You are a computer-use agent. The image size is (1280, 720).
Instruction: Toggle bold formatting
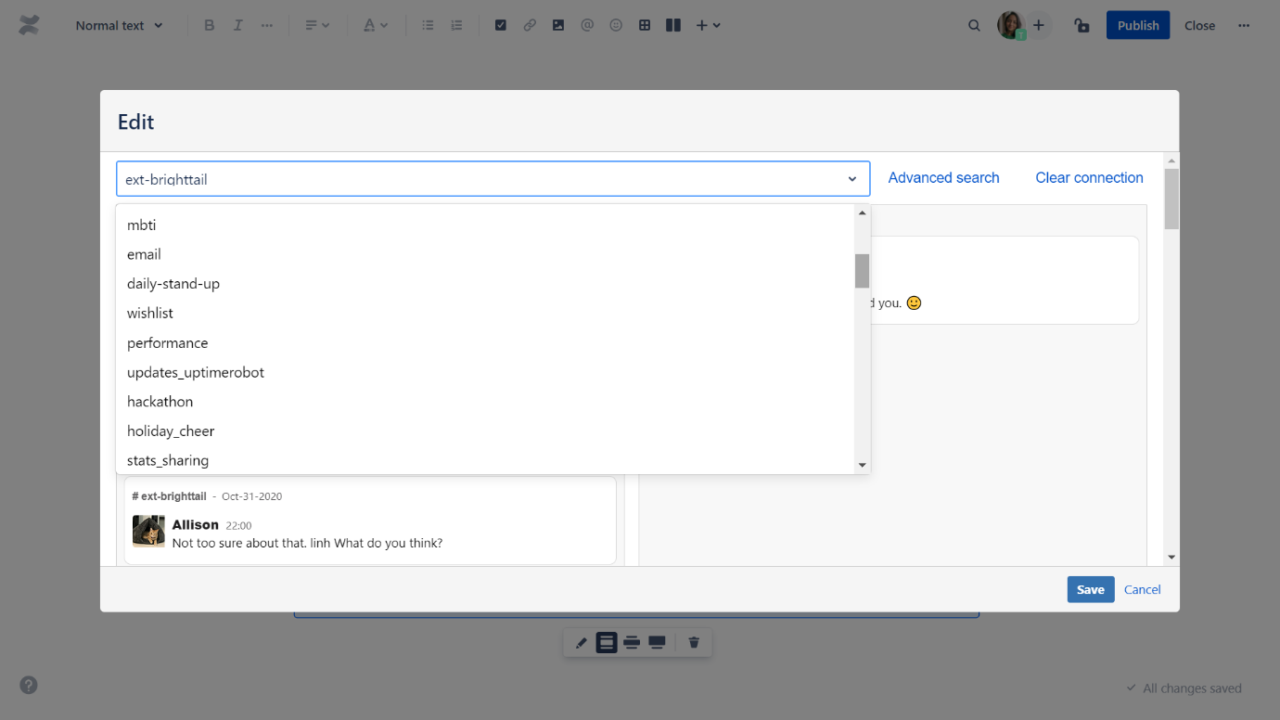coord(209,24)
